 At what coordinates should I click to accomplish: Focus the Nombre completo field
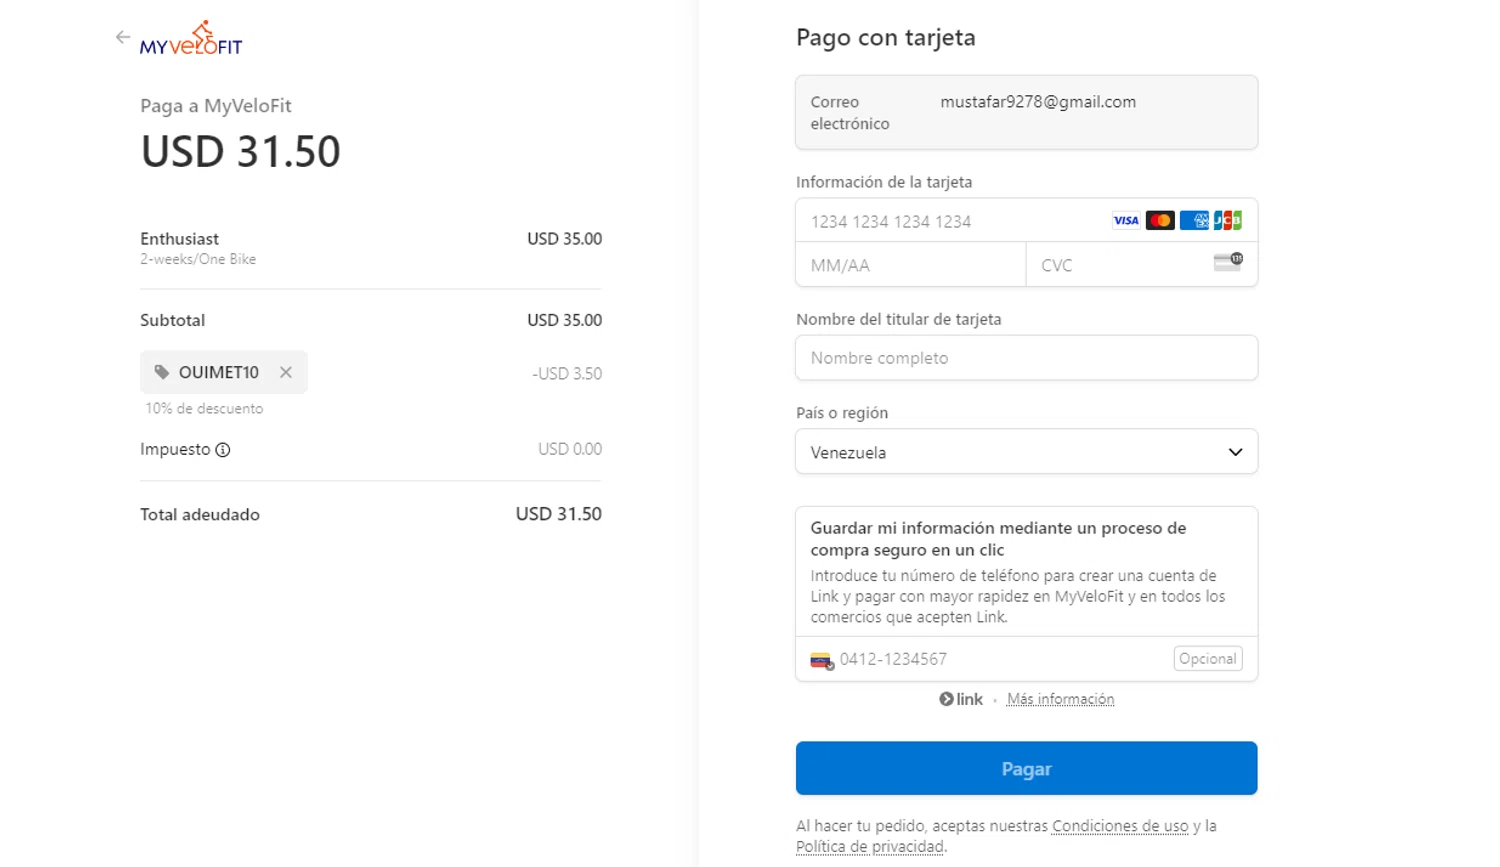click(1026, 358)
